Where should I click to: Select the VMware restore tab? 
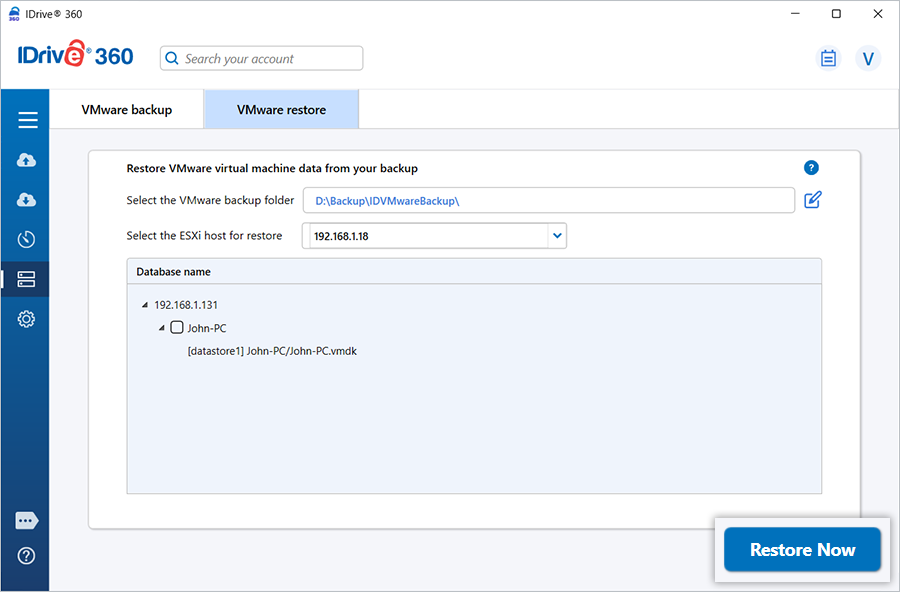coord(281,110)
